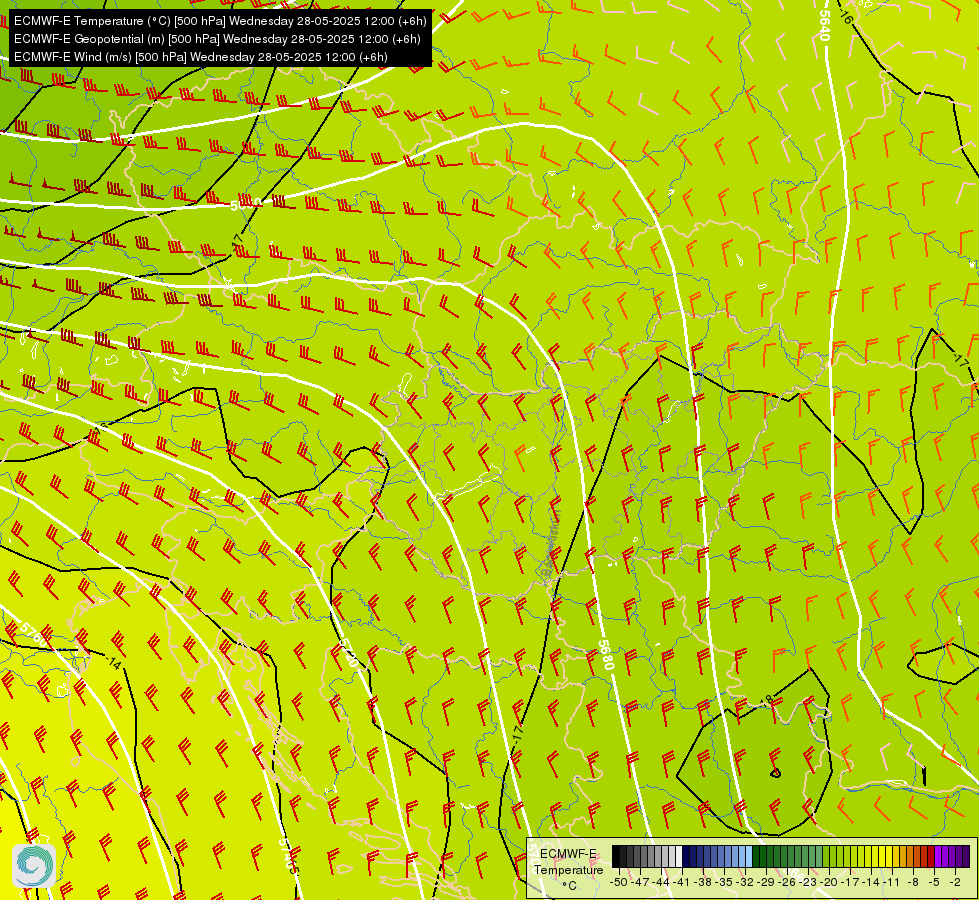Click the -32 legend tick label

click(745, 882)
